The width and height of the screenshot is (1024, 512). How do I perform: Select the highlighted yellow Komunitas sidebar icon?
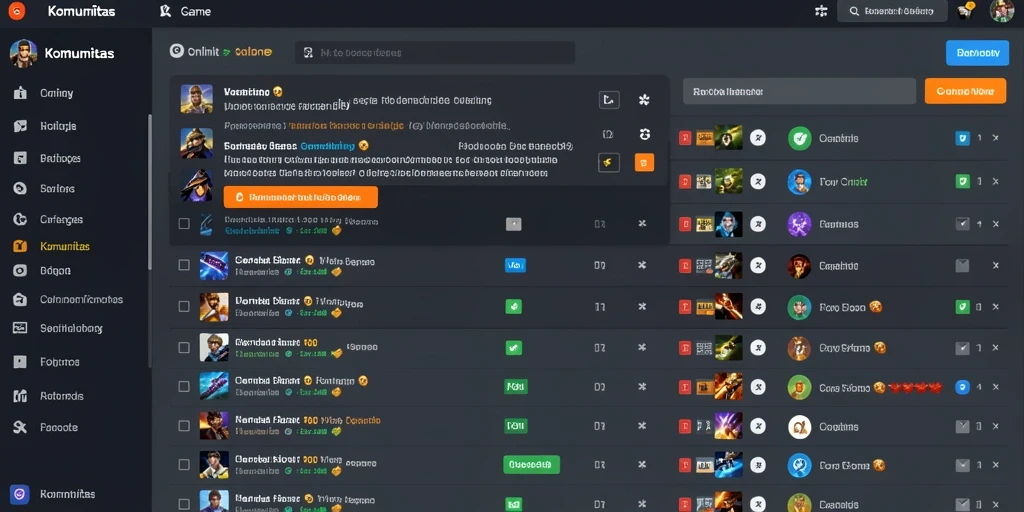click(20, 246)
